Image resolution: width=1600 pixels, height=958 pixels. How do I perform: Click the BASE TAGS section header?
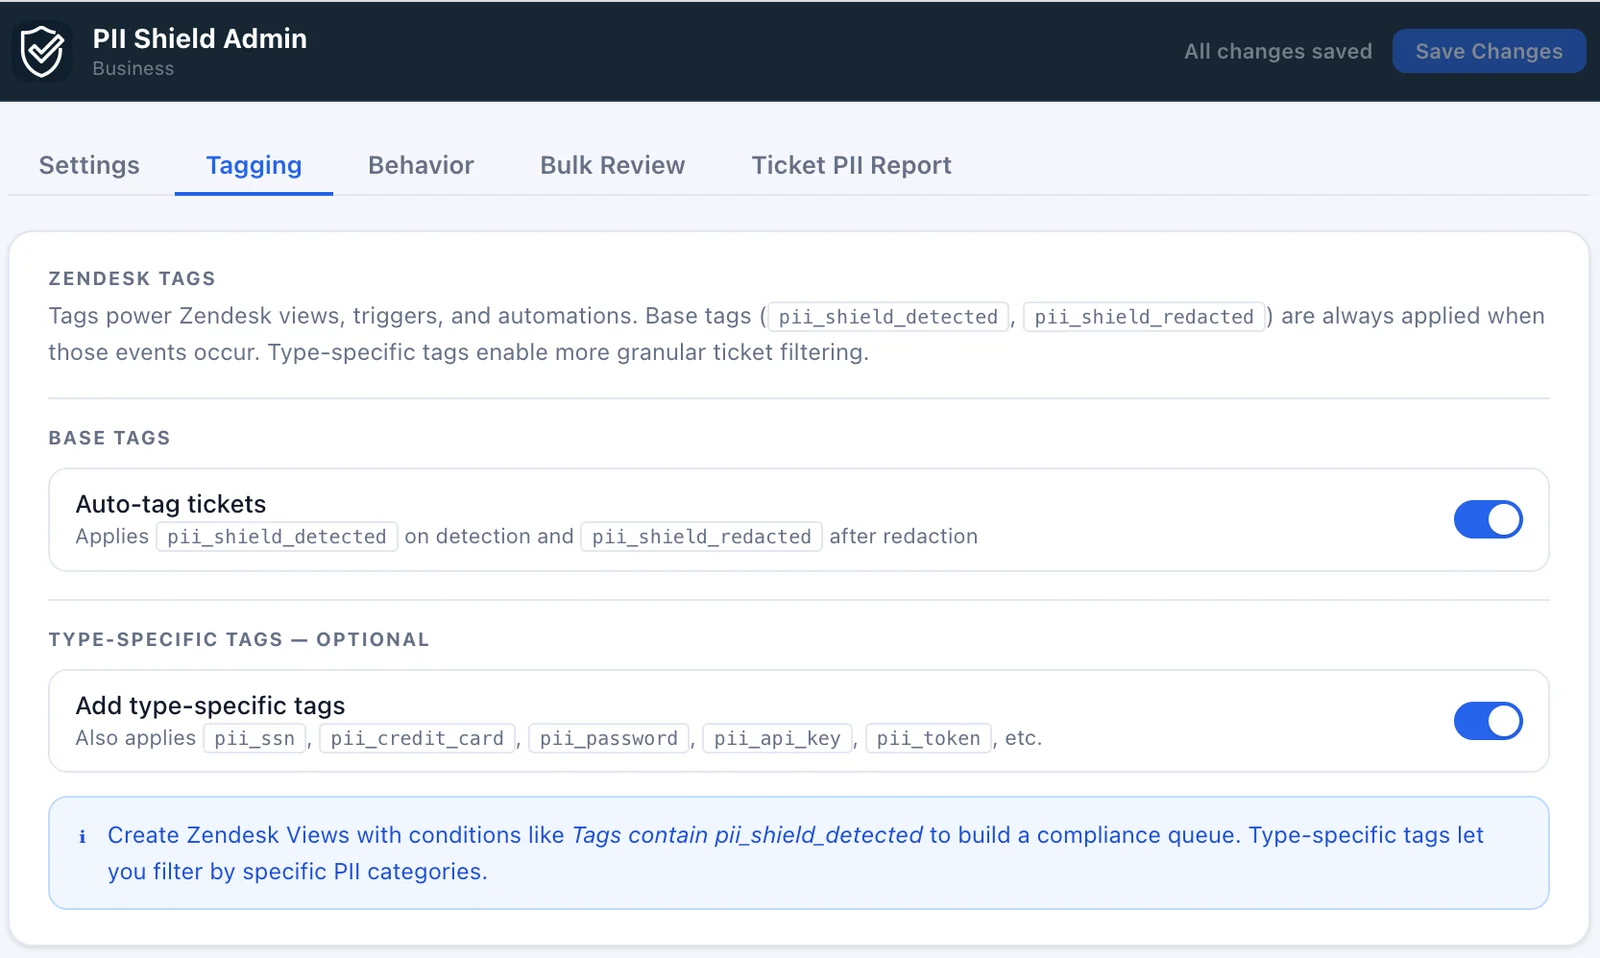(x=110, y=438)
